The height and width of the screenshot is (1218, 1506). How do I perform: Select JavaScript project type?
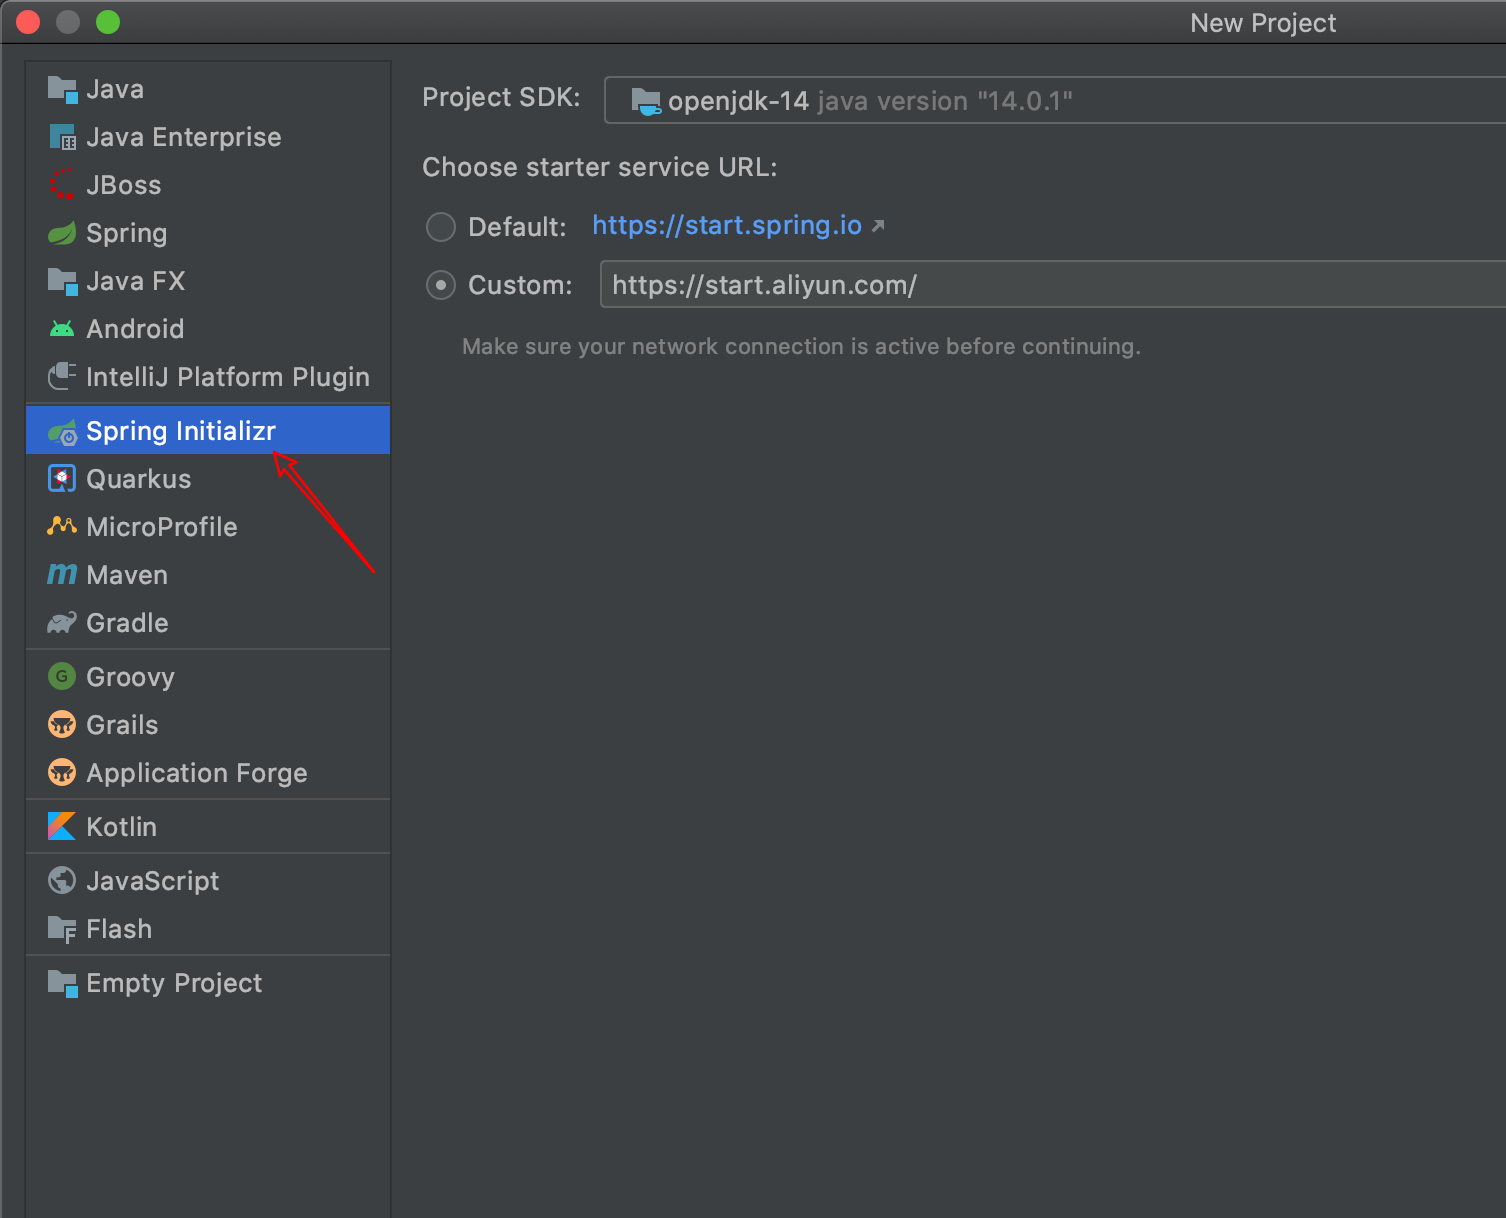[208, 881]
